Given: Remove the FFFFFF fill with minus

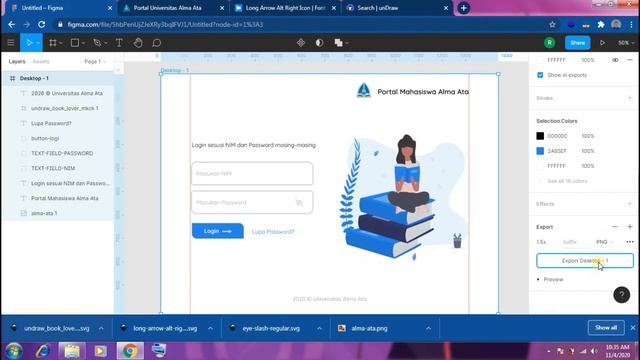Looking at the screenshot, I should tap(629, 60).
